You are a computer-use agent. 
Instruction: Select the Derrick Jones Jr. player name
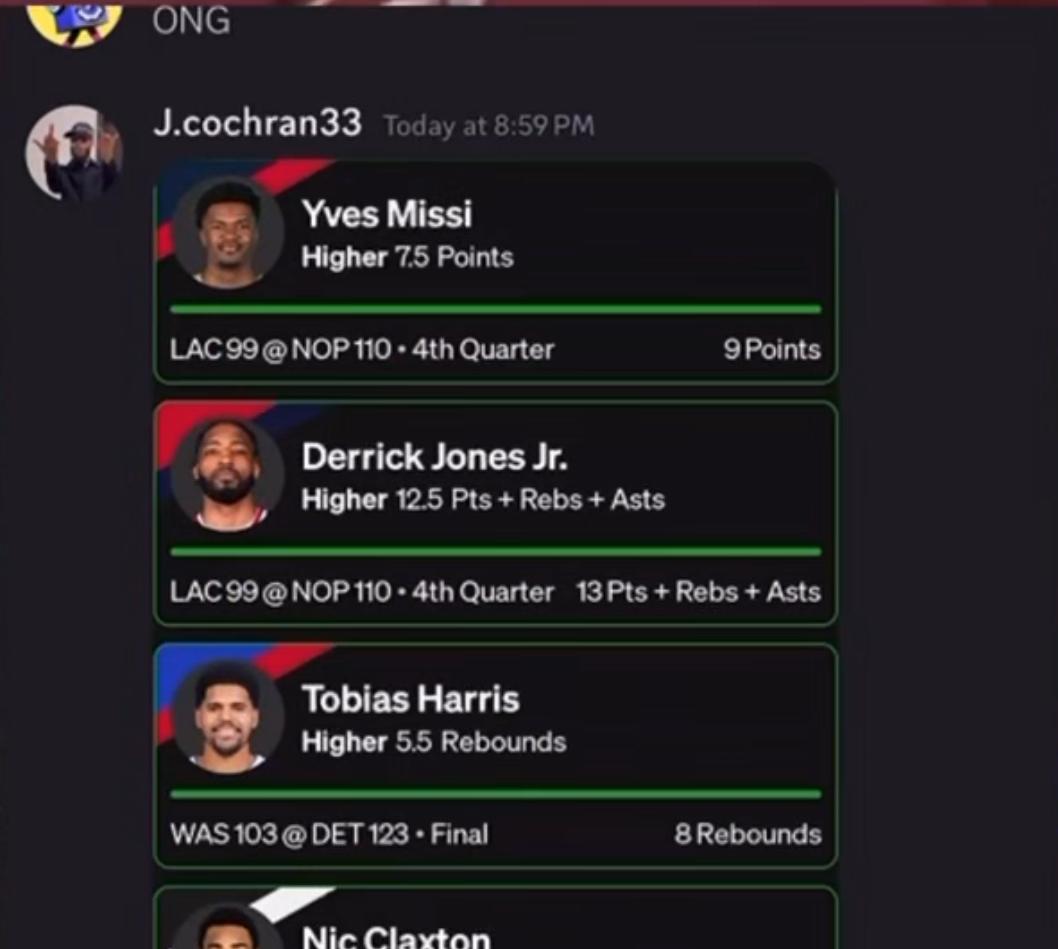(435, 457)
